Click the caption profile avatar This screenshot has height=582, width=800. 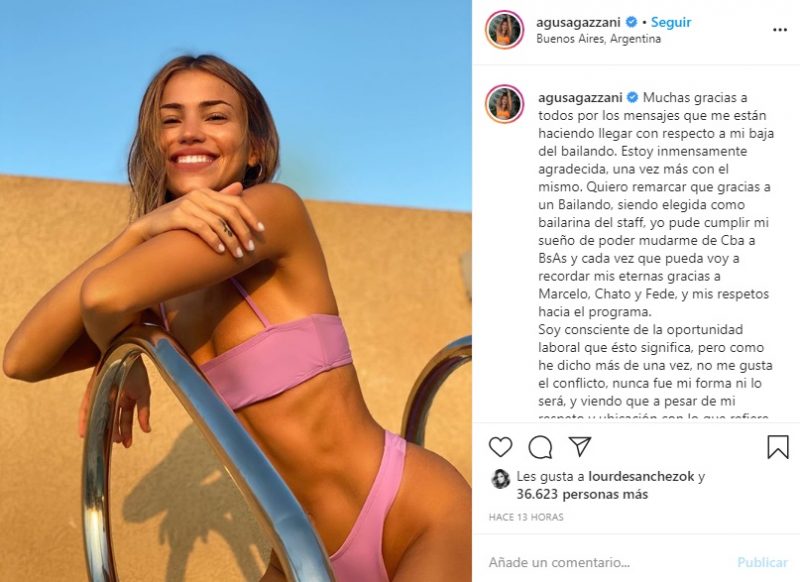click(505, 104)
